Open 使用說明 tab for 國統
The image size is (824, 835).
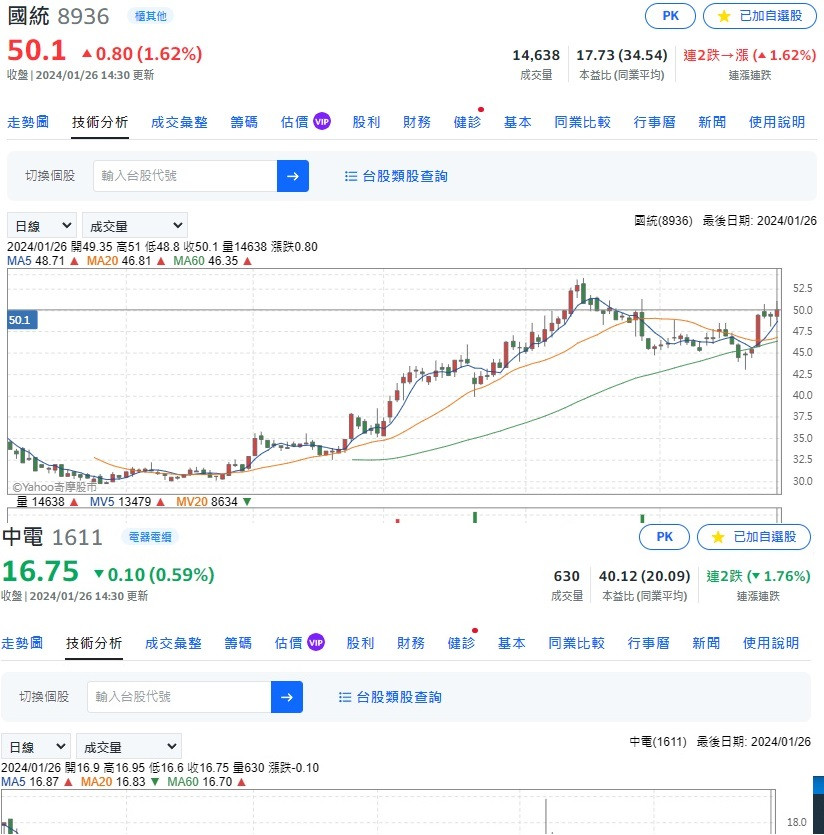tap(777, 122)
